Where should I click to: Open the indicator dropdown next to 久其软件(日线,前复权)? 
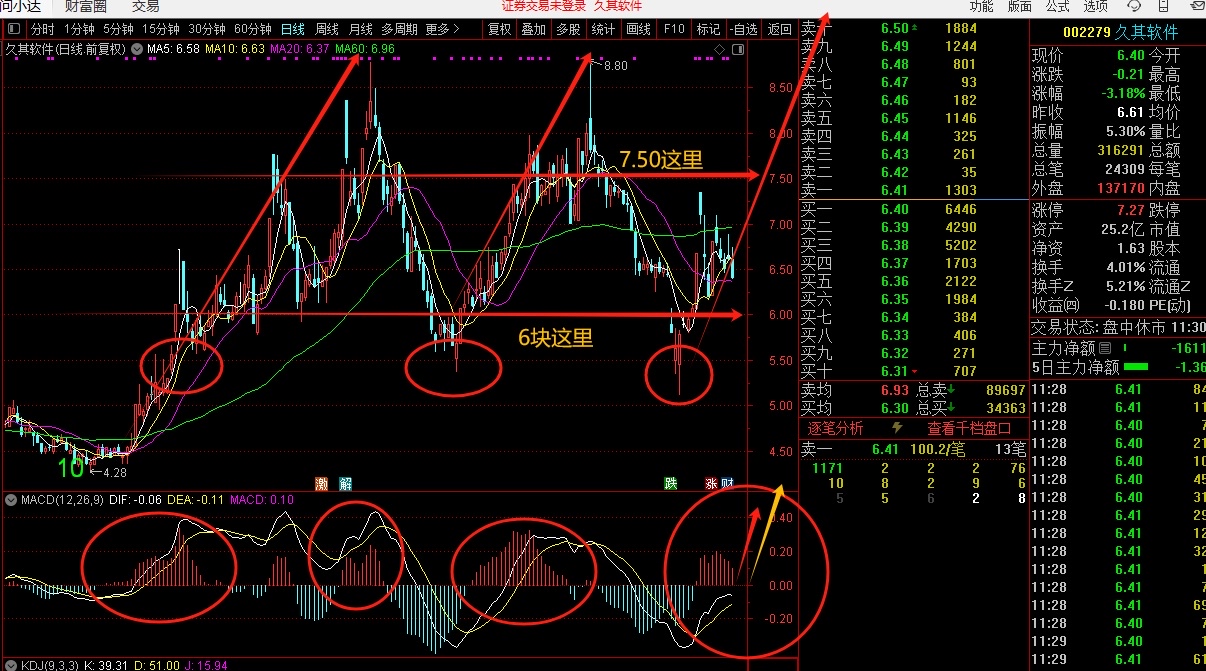tap(137, 48)
